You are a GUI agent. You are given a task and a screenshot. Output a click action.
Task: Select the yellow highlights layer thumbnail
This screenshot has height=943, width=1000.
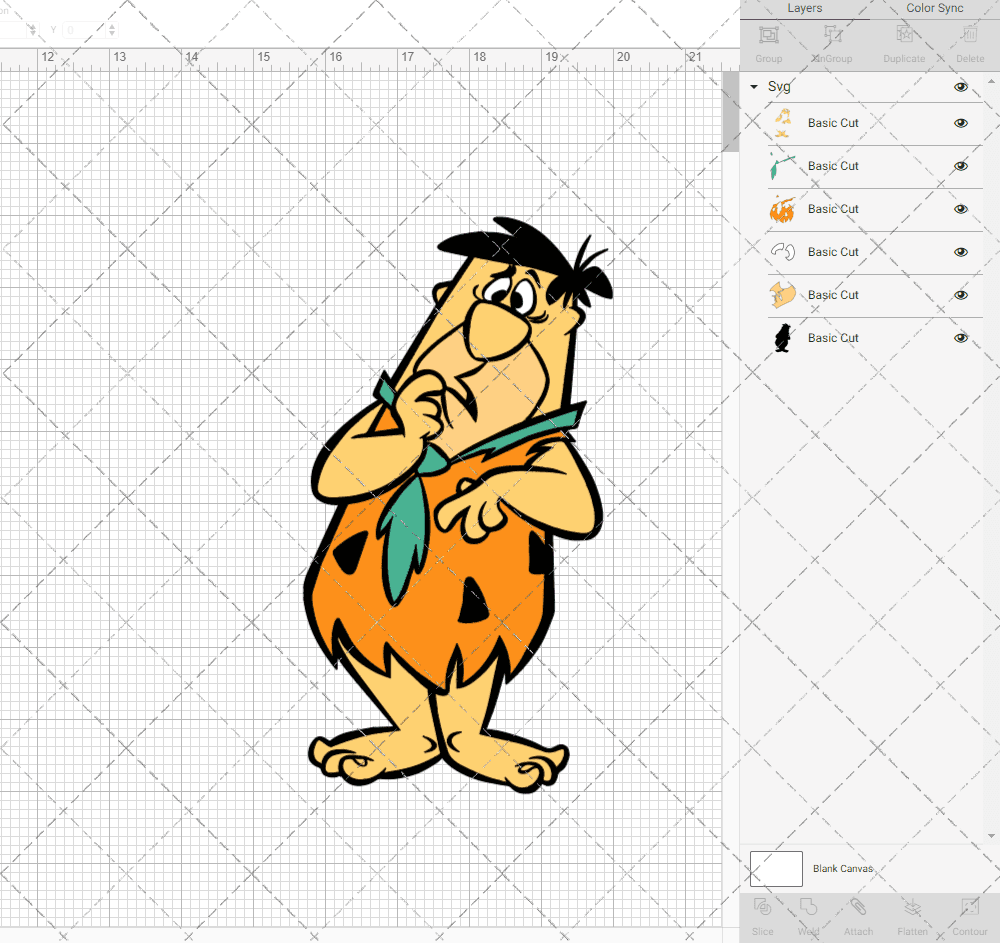tap(783, 123)
